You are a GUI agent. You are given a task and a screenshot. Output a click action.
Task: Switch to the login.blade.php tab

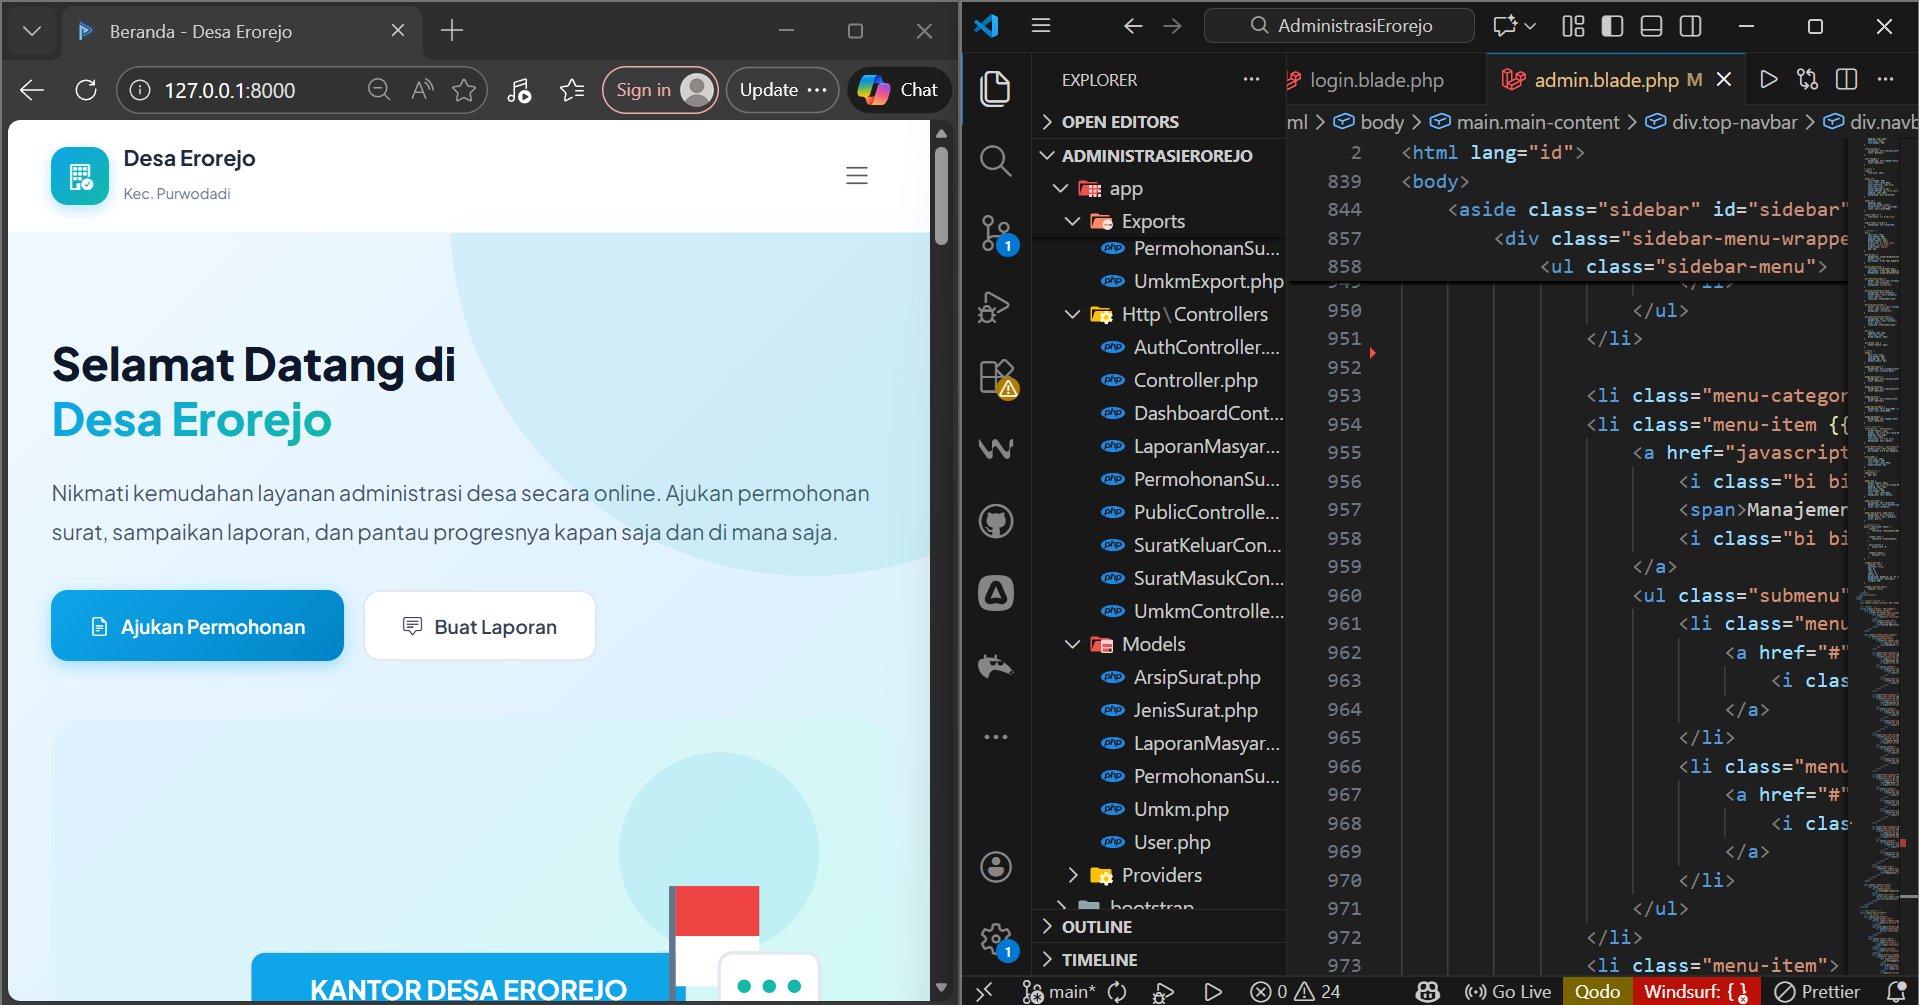point(1377,80)
